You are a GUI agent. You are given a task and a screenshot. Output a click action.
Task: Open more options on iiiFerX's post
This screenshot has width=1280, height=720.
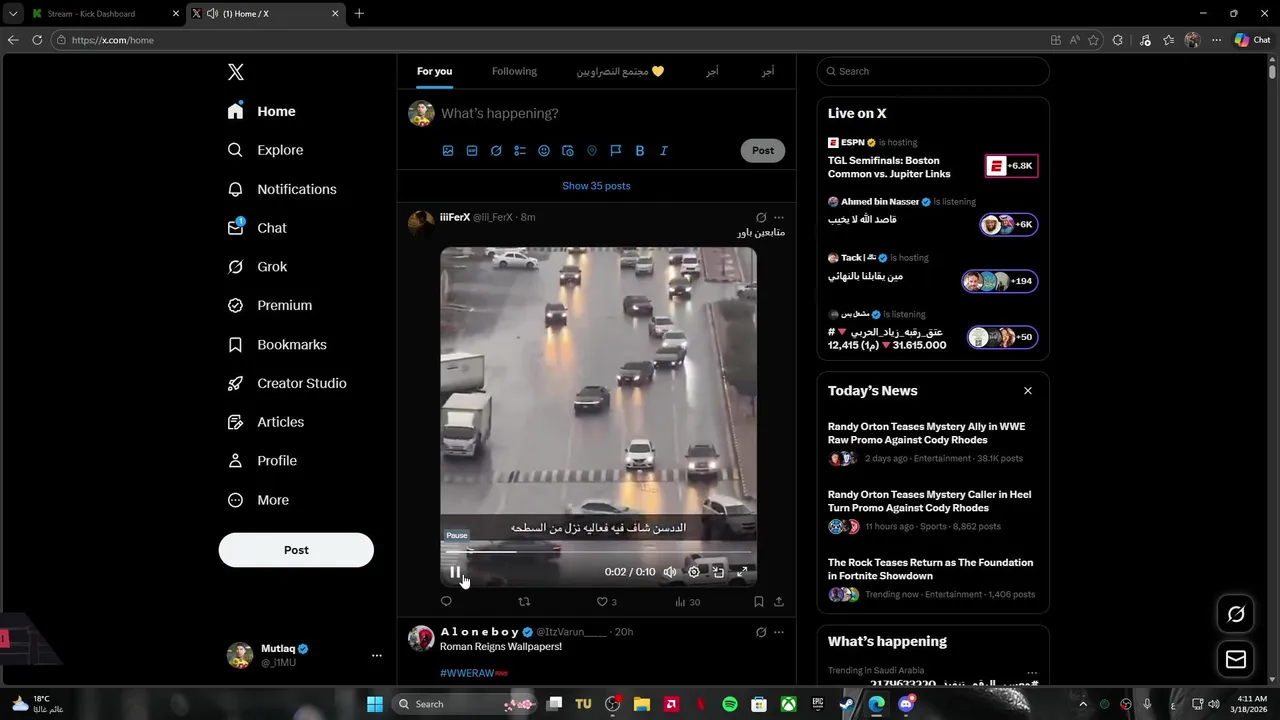click(x=779, y=217)
